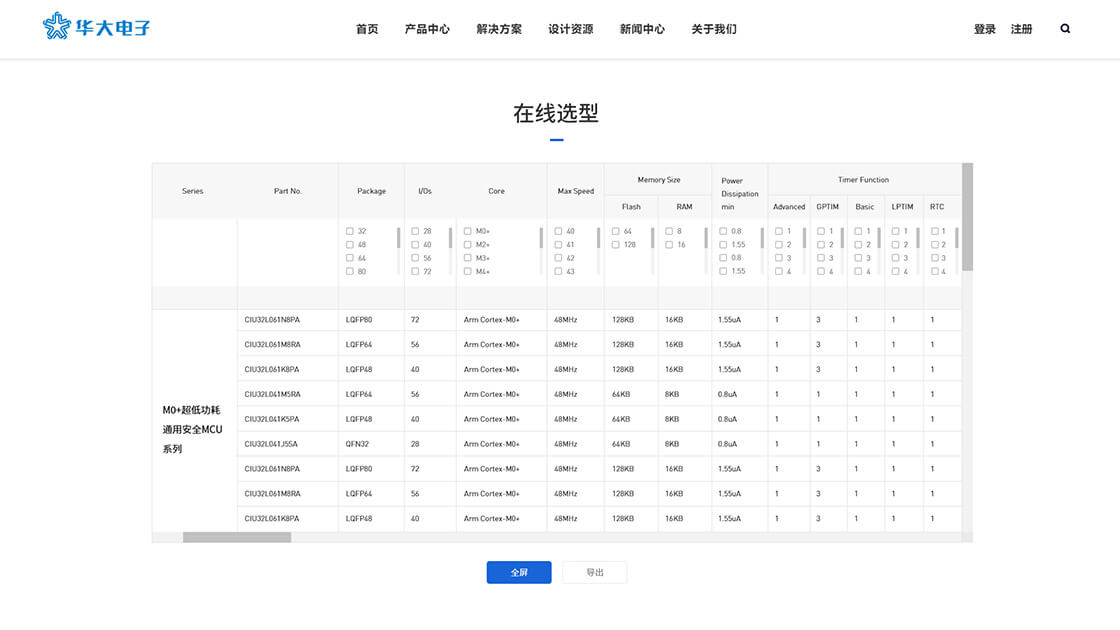Screen dimensions: 1120x630
Task: Check the Package filter option 32
Action: coord(350,231)
